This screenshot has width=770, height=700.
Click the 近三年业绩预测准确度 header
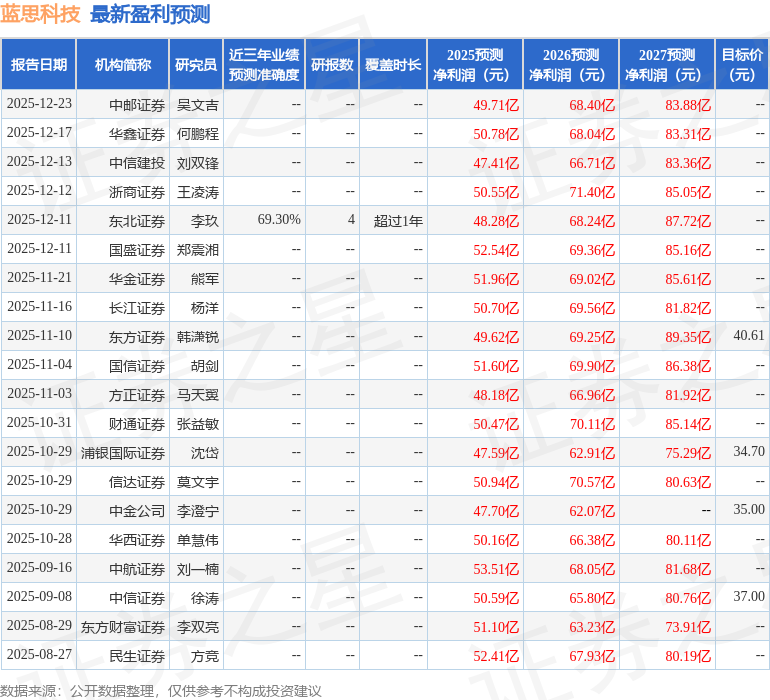pyautogui.click(x=264, y=65)
